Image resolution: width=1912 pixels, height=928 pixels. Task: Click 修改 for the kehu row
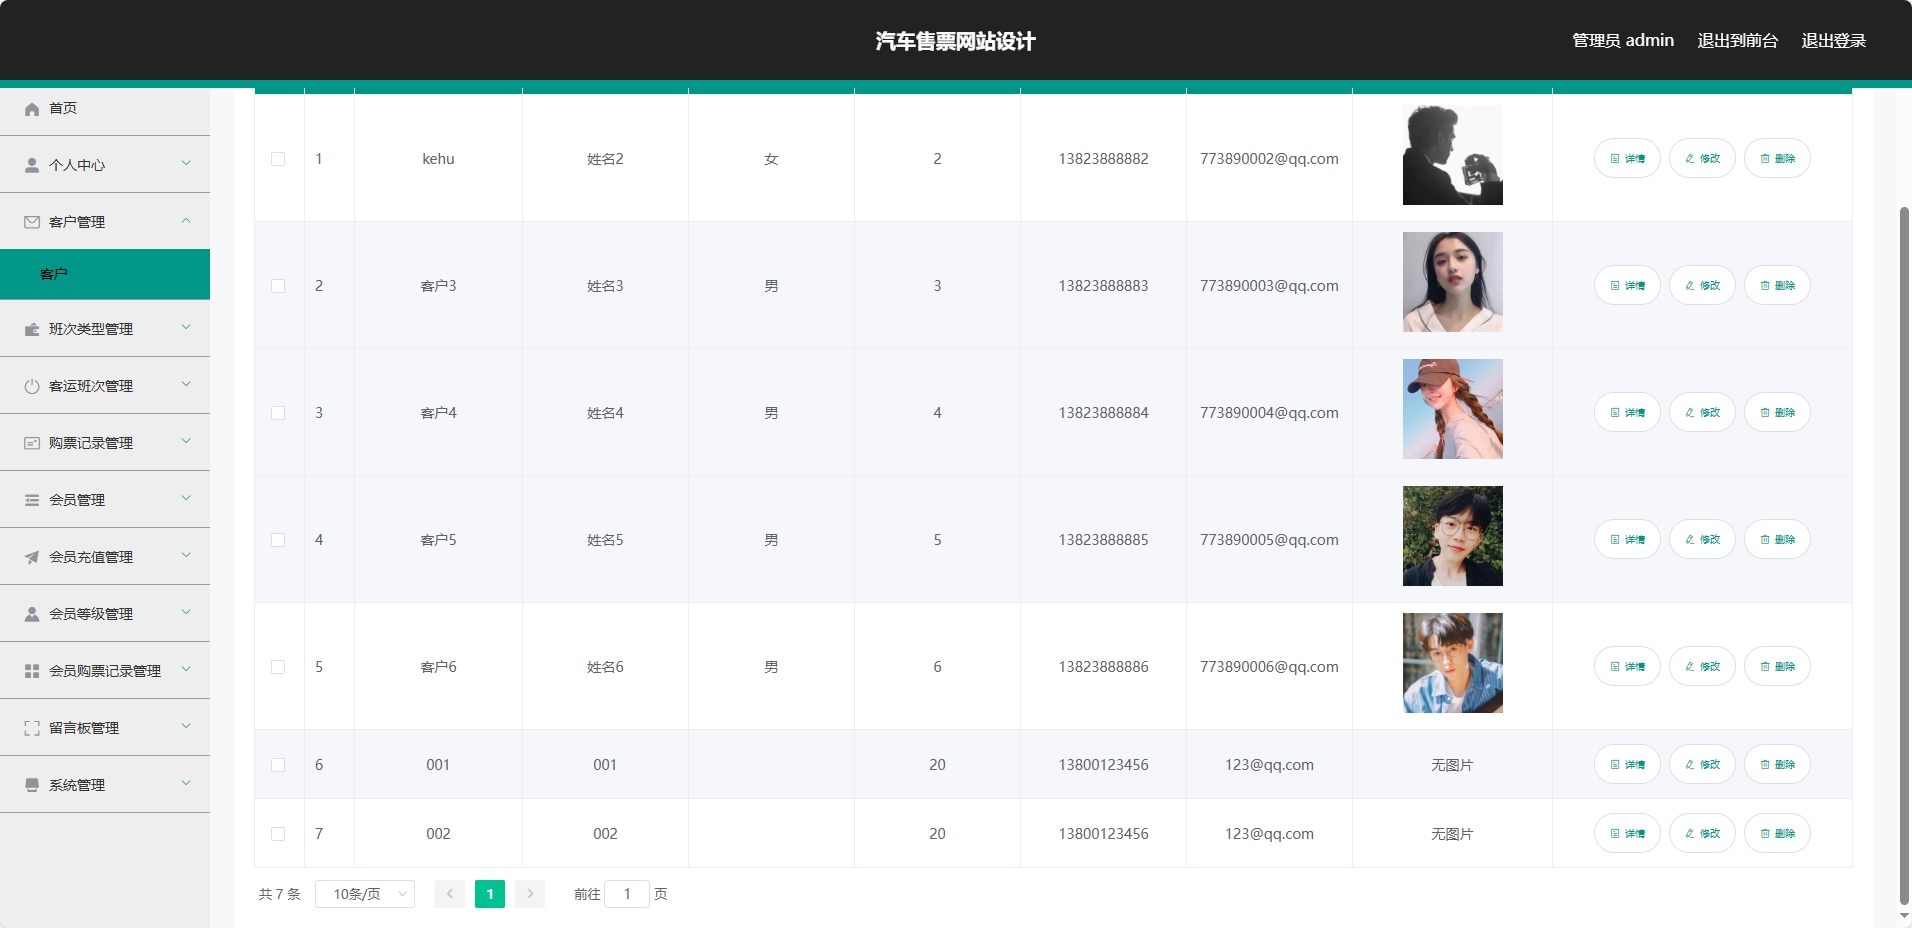point(1702,159)
